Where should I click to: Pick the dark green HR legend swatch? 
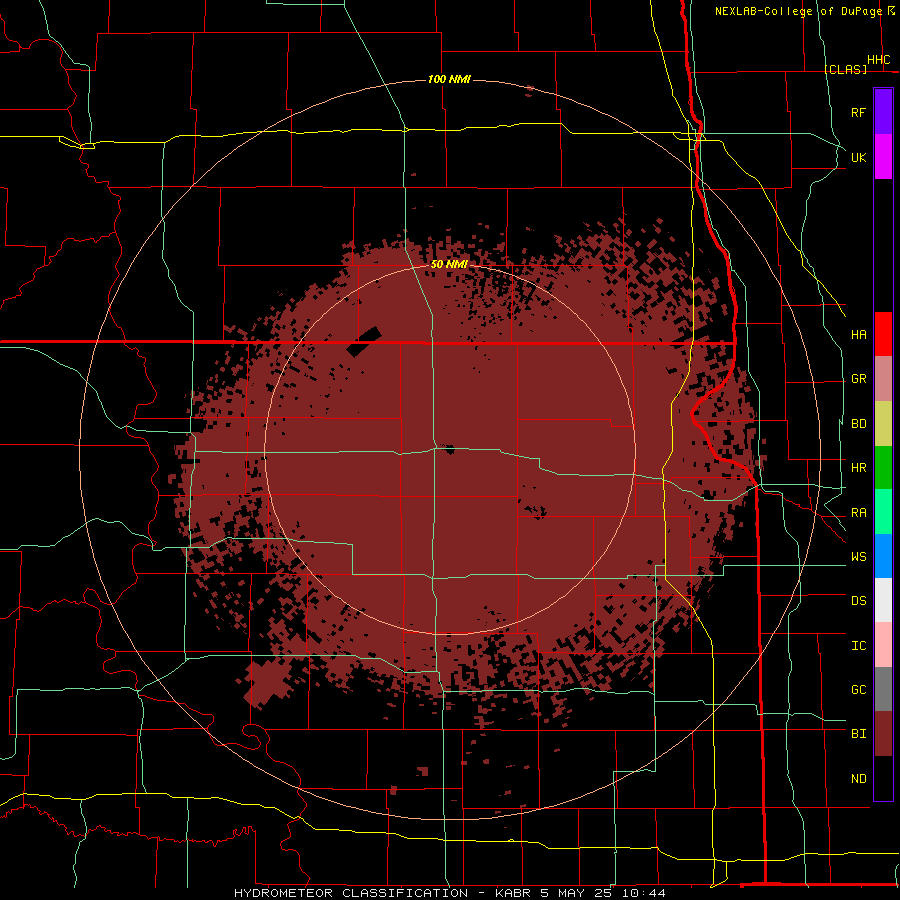(x=883, y=468)
